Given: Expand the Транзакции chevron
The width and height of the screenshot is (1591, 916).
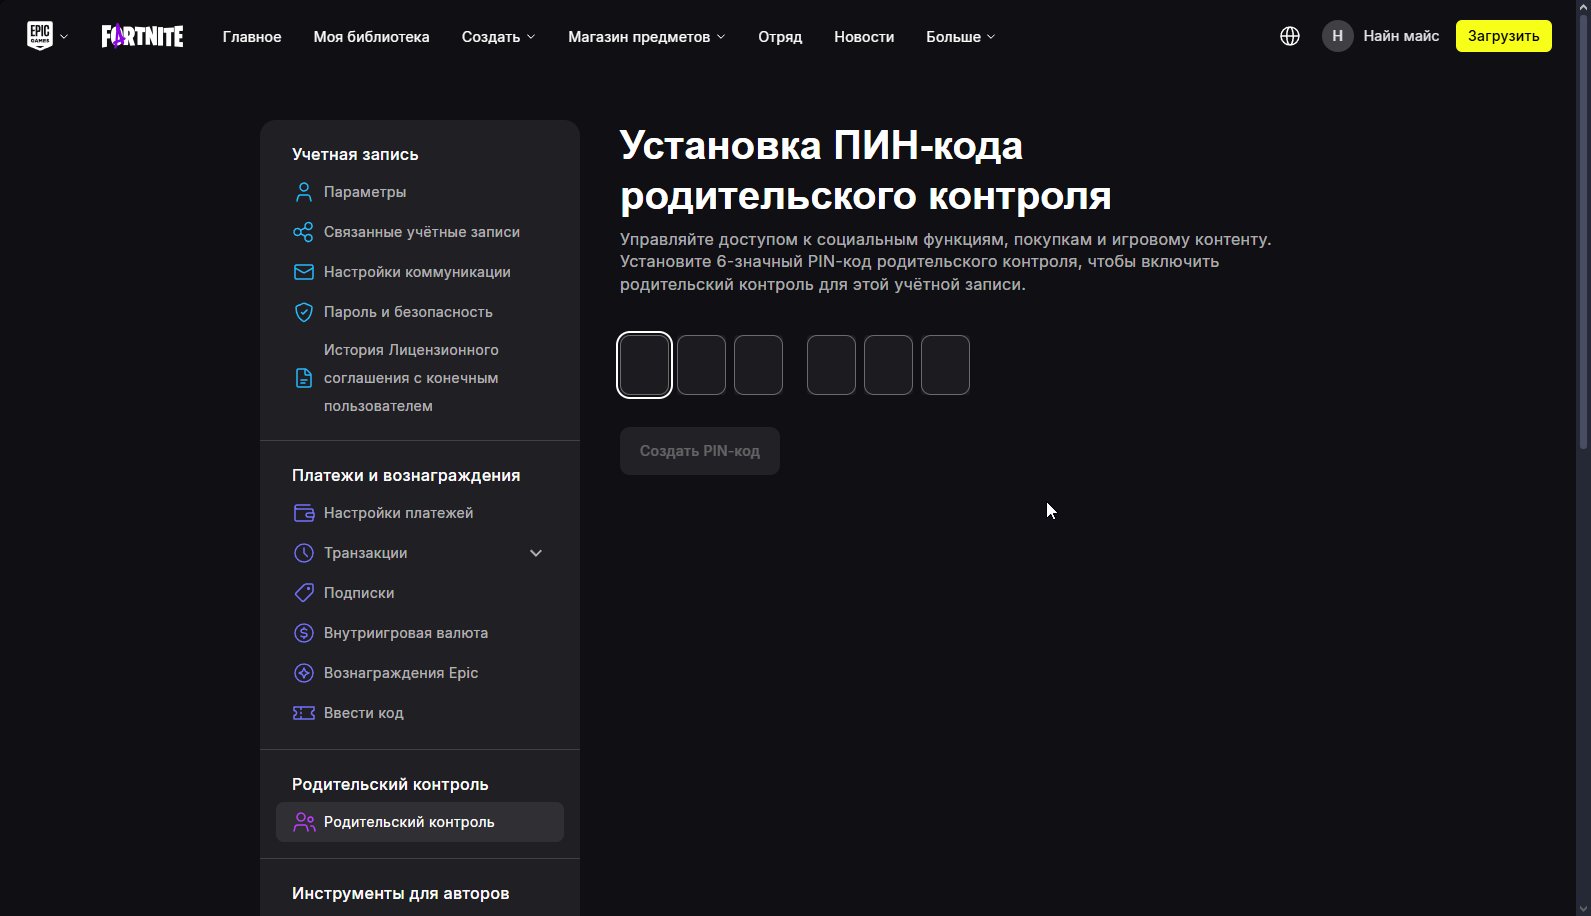Looking at the screenshot, I should (x=536, y=553).
